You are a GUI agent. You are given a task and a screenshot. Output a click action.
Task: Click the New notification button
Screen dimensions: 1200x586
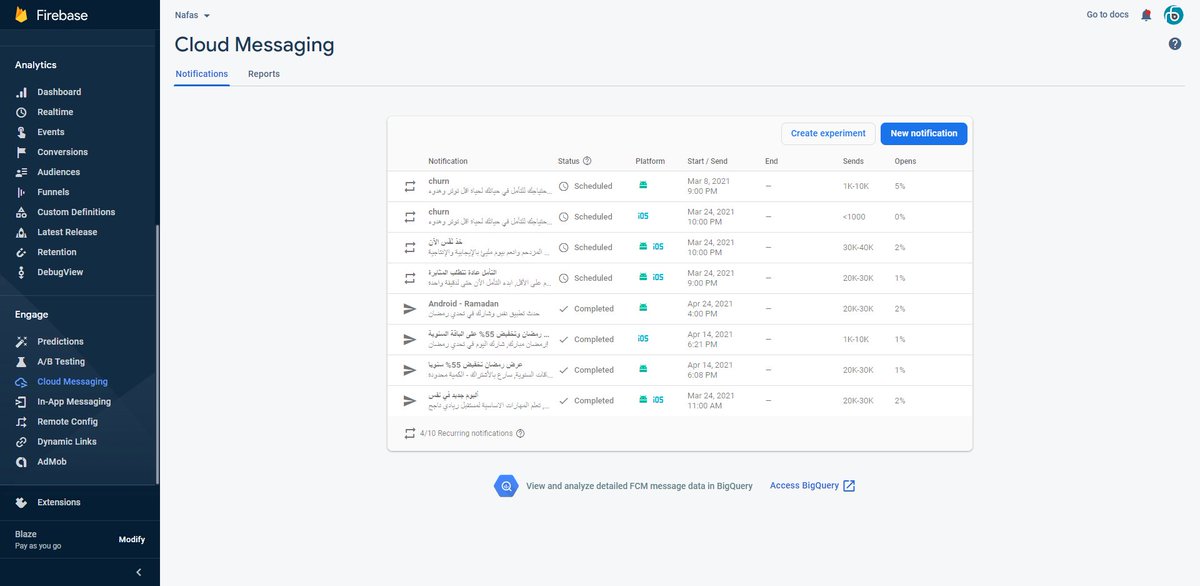924,134
